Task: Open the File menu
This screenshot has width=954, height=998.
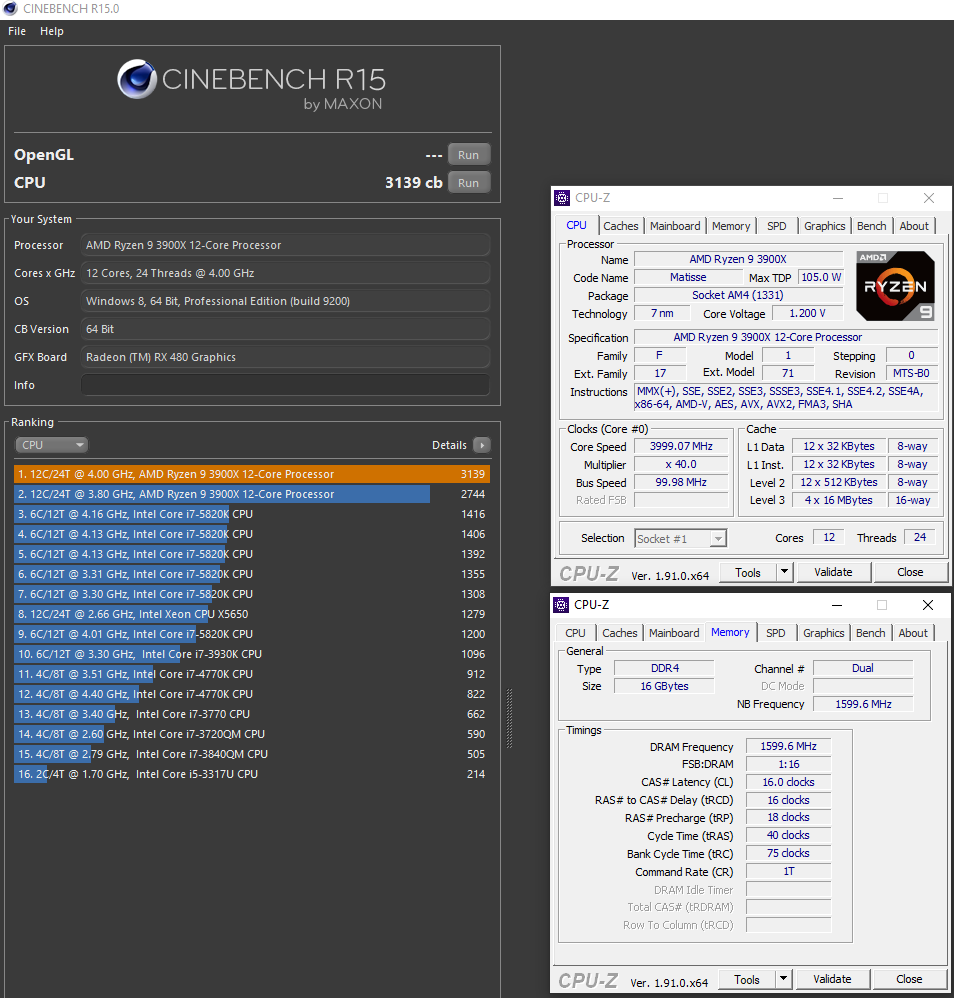Action: click(x=17, y=31)
